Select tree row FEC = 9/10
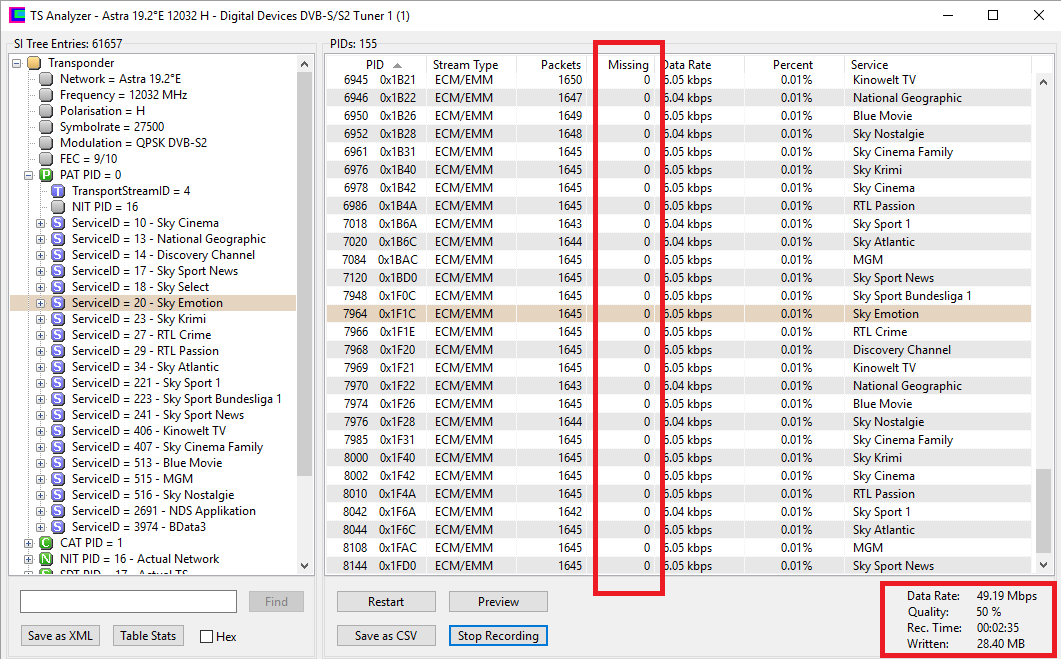1061x659 pixels. point(89,159)
